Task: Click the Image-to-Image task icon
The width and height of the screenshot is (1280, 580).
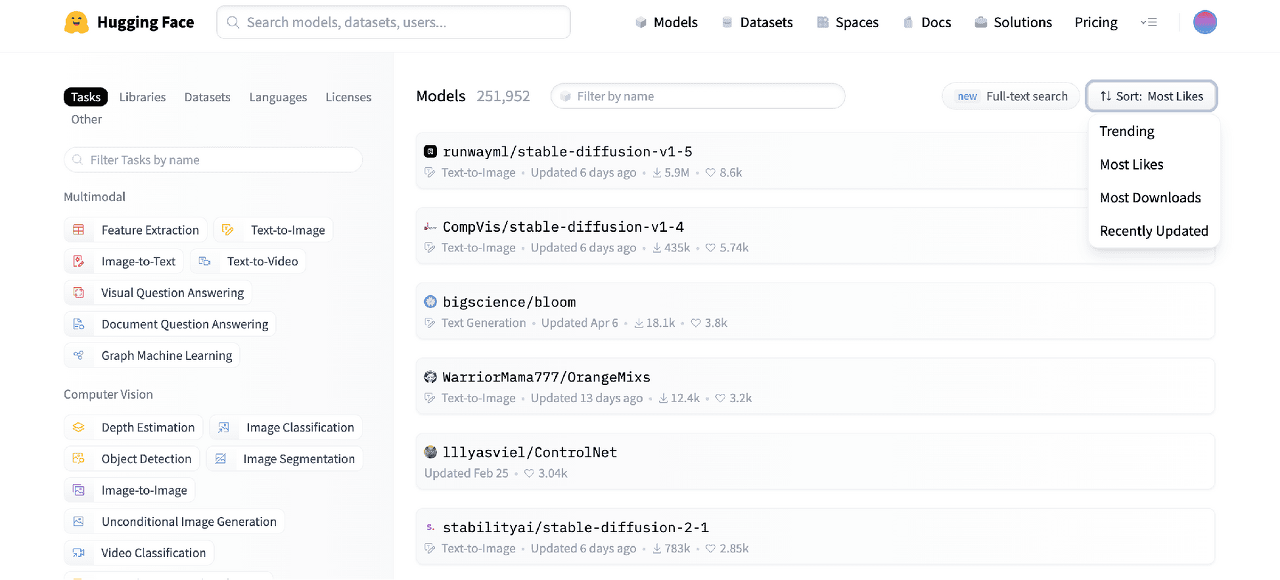Action: [78, 490]
